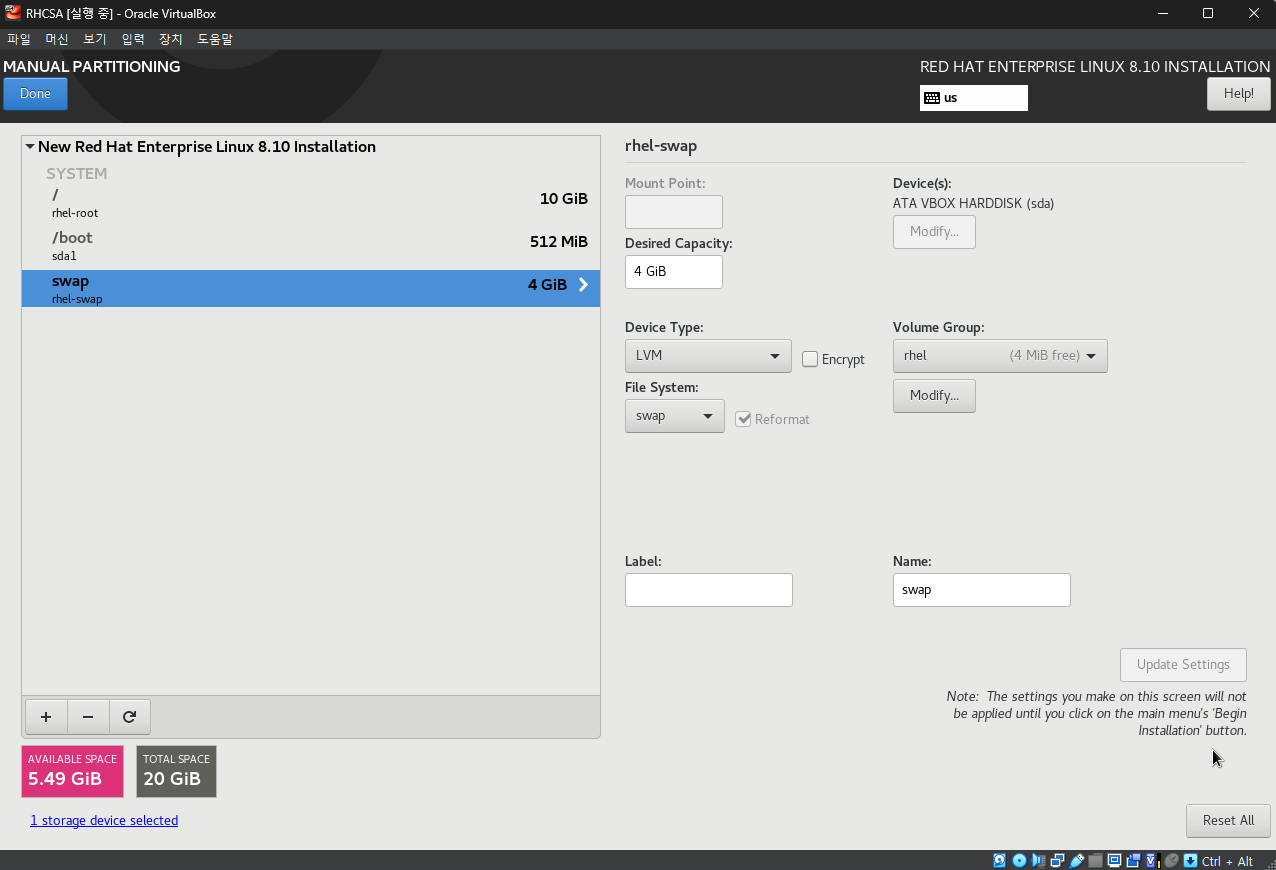This screenshot has height=870, width=1276.
Task: Click the keyboard layout us indicator
Action: 974,98
